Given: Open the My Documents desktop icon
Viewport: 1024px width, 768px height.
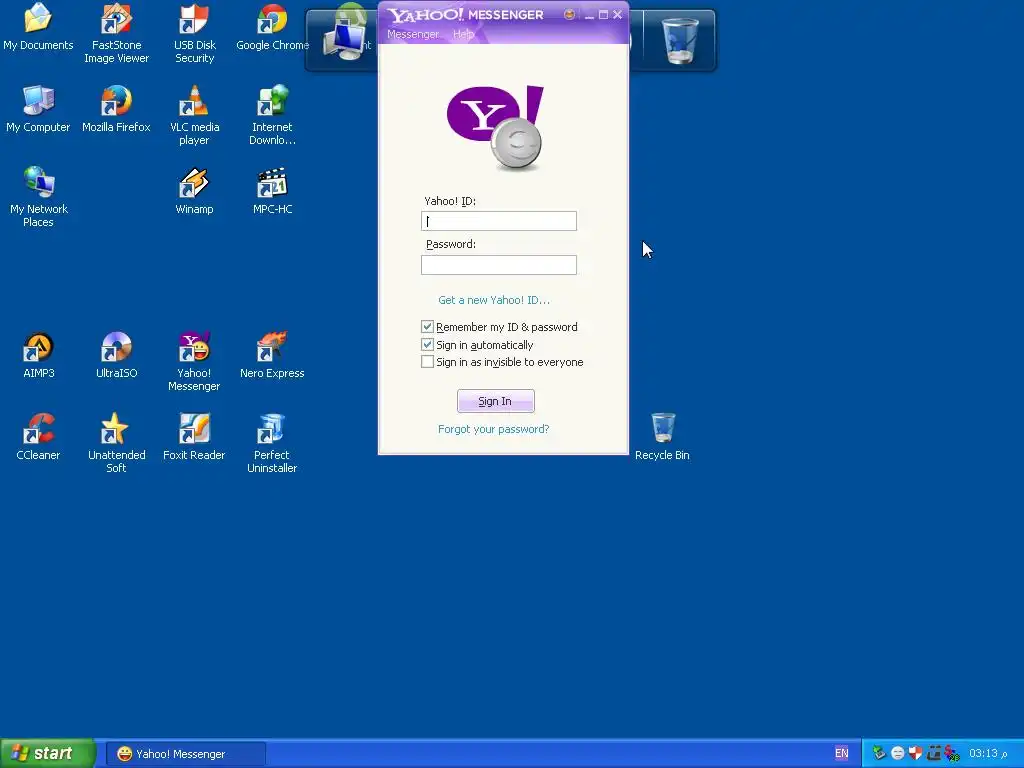Looking at the screenshot, I should coord(38,27).
